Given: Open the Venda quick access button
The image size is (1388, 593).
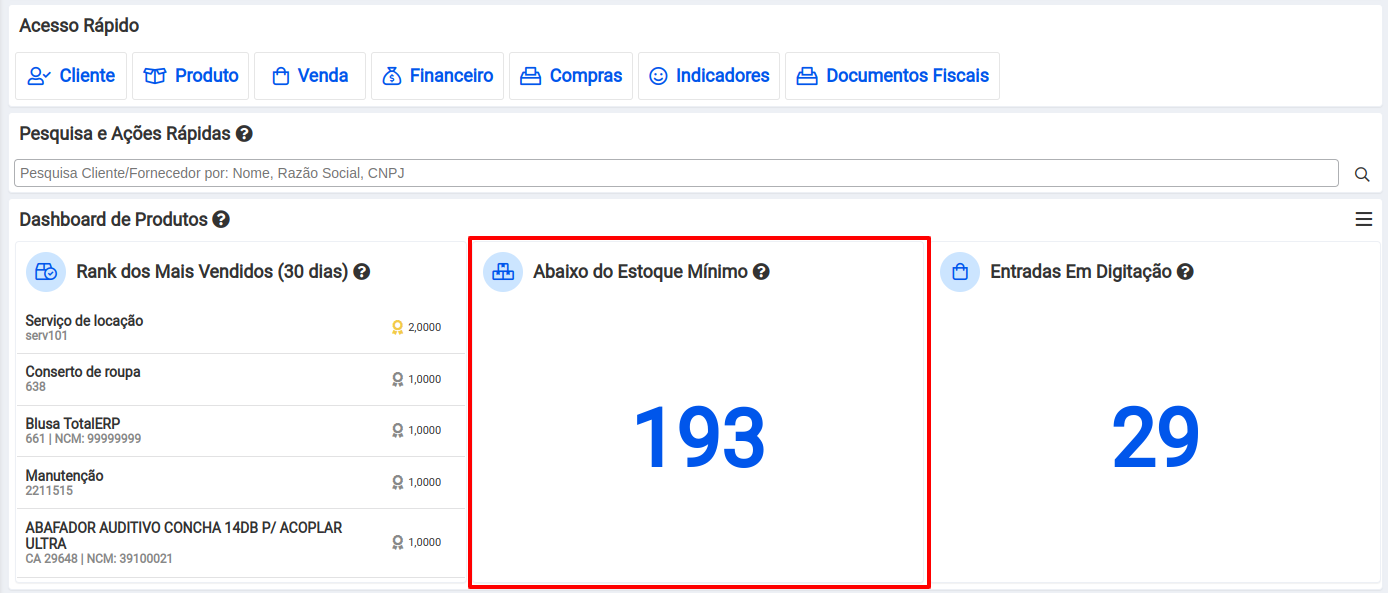Looking at the screenshot, I should click(310, 76).
